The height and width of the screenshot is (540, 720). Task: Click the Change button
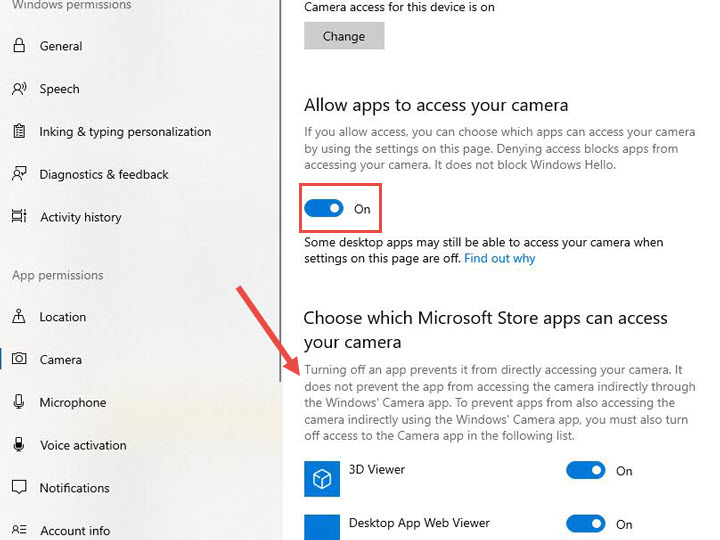tap(344, 36)
